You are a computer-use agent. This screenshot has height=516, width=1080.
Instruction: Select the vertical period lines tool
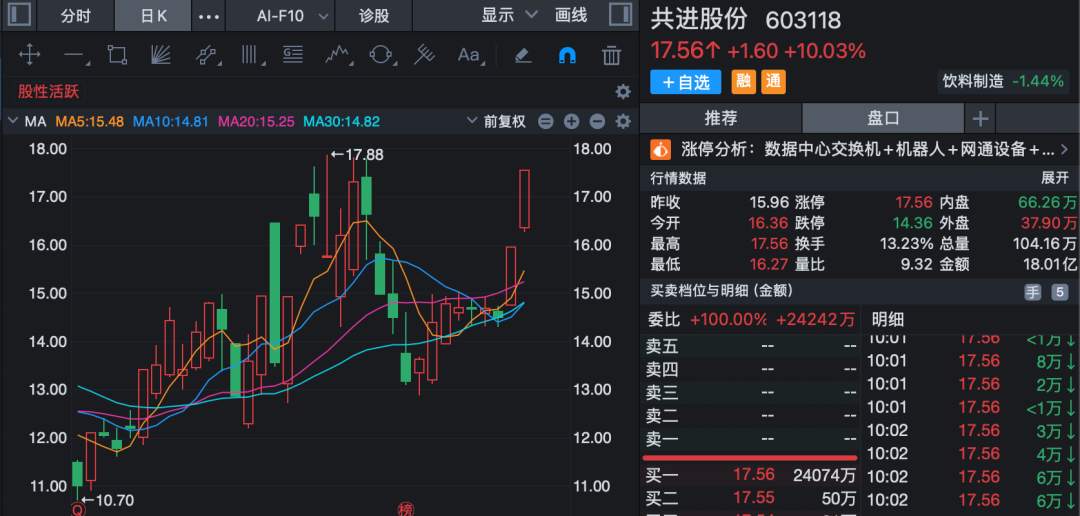(251, 54)
